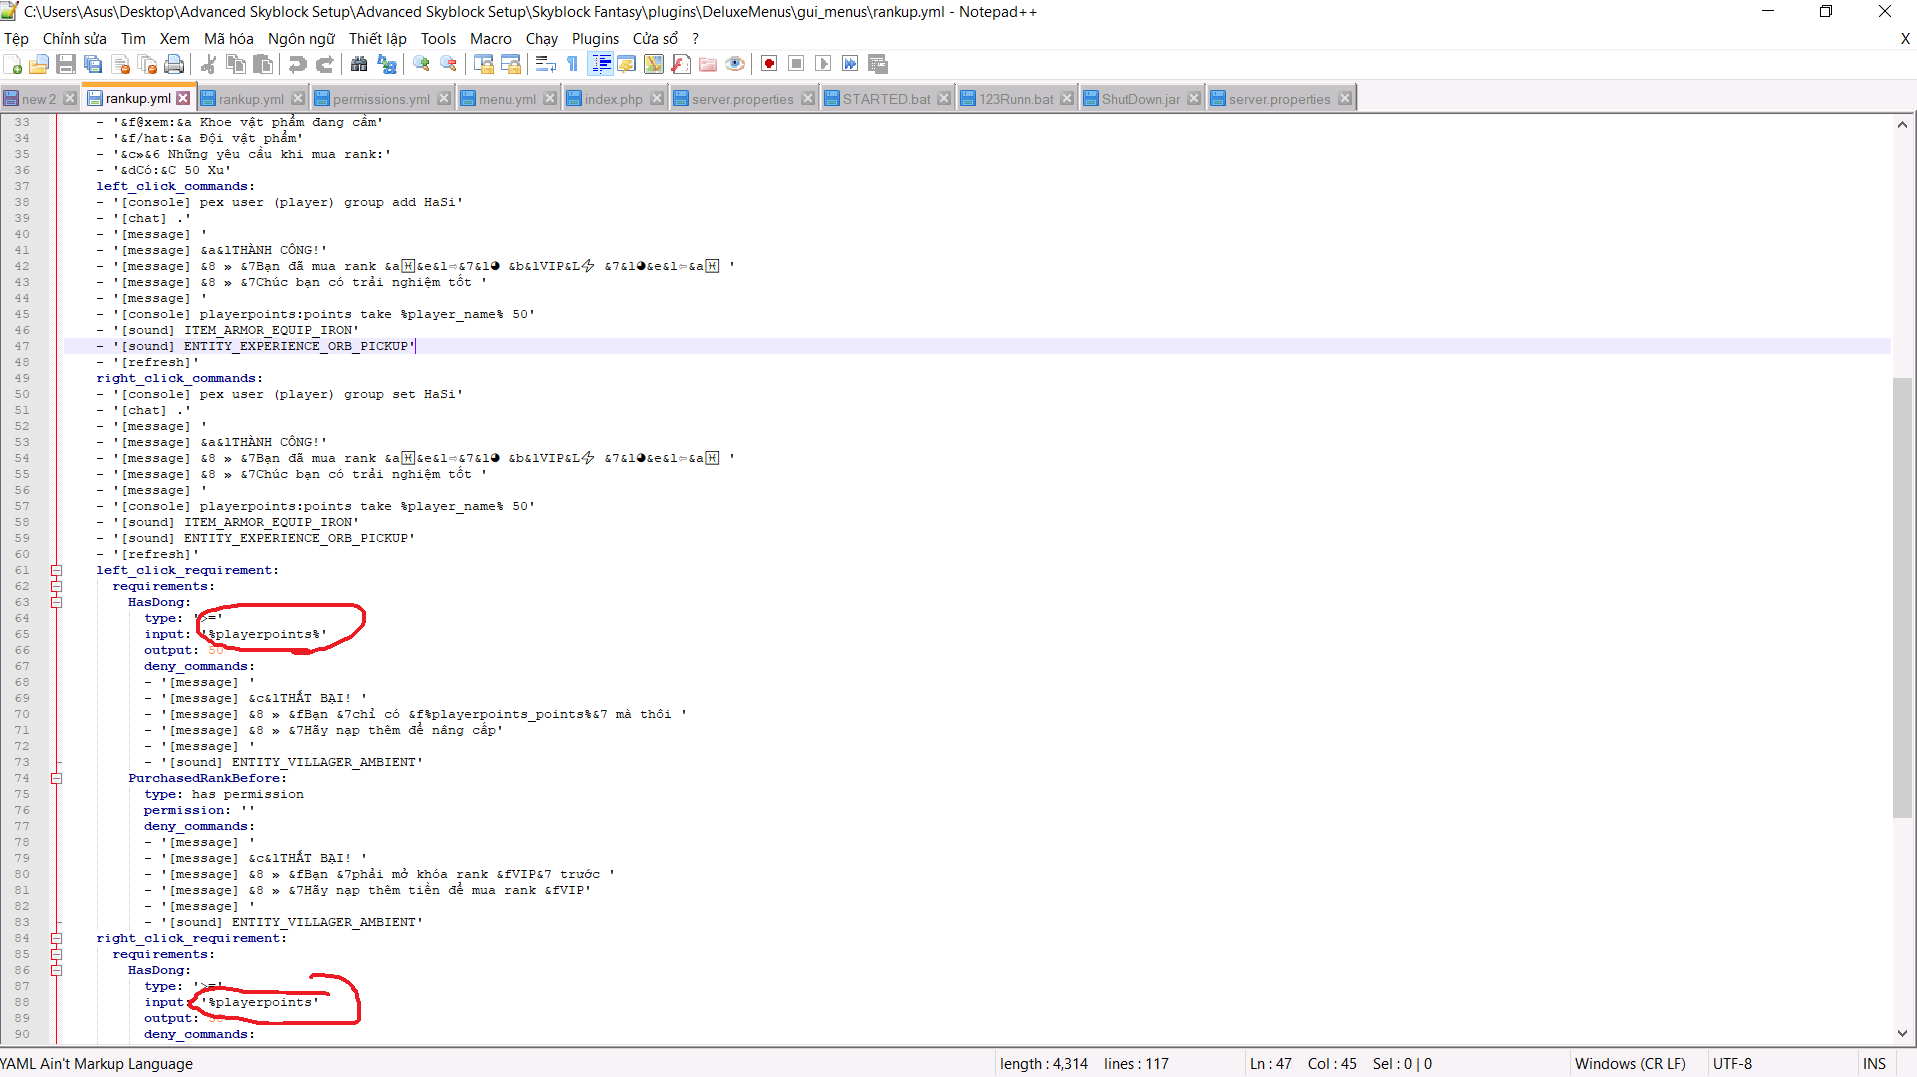This screenshot has height=1077, width=1917.
Task: Click the New file toolbar icon
Action: point(13,64)
